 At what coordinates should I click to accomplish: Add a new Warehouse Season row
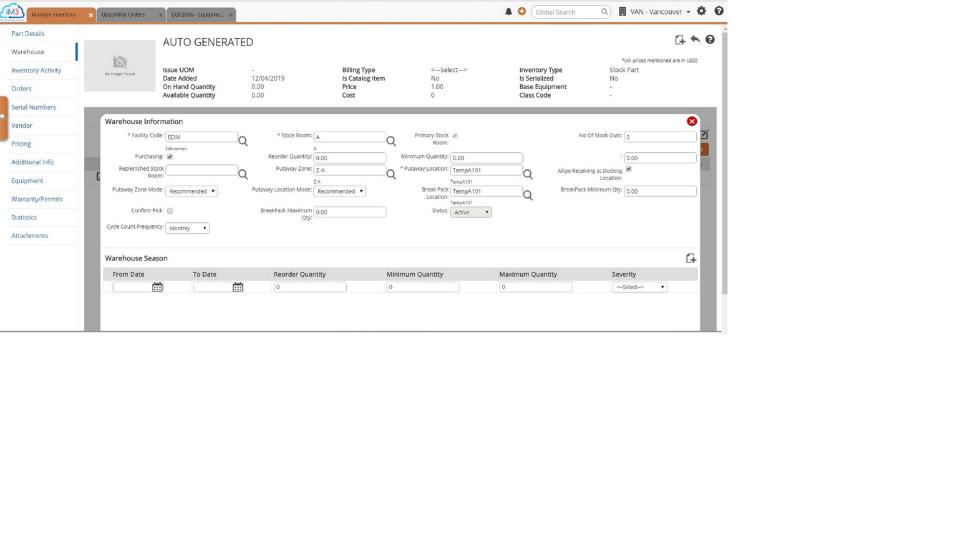click(691, 259)
